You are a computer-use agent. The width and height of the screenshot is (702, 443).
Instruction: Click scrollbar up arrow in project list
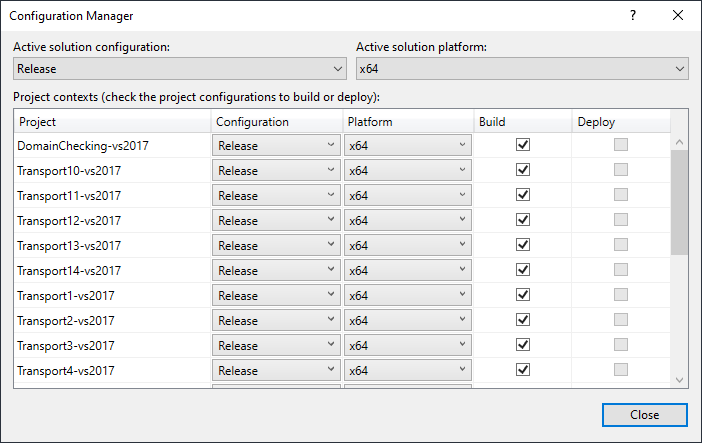click(x=679, y=142)
